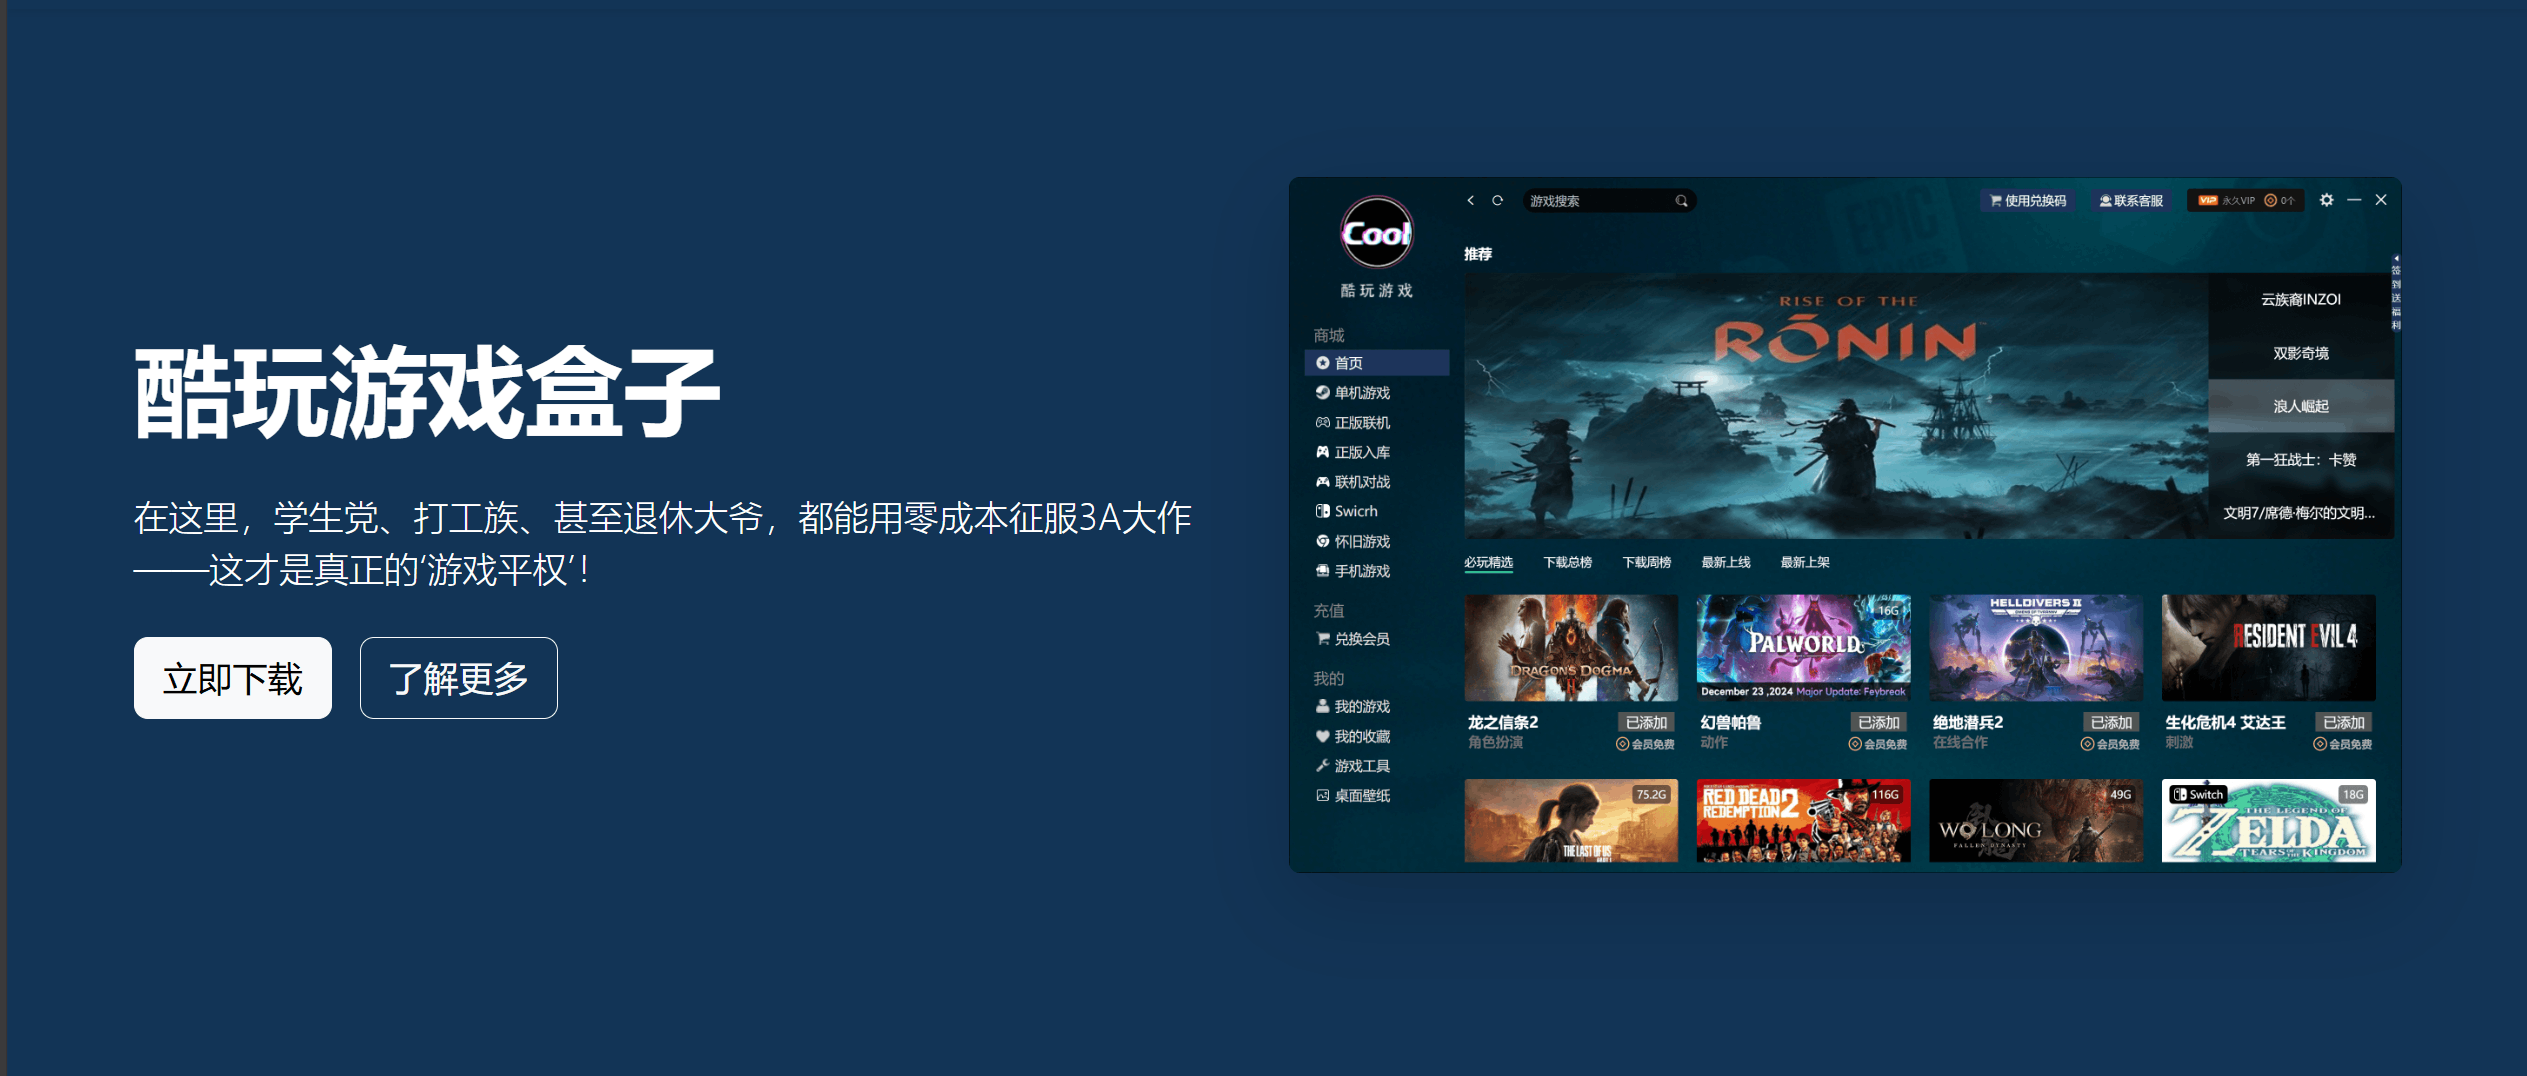The width and height of the screenshot is (2527, 1076).
Task: Click the refresh icon beside the search box
Action: coord(1497,201)
